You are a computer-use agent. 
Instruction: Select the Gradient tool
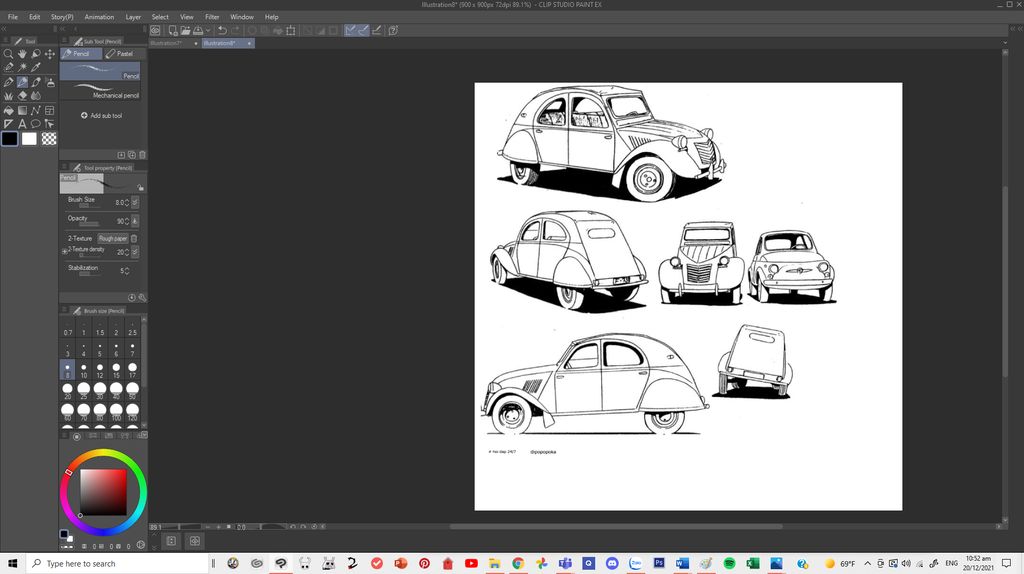click(x=22, y=110)
